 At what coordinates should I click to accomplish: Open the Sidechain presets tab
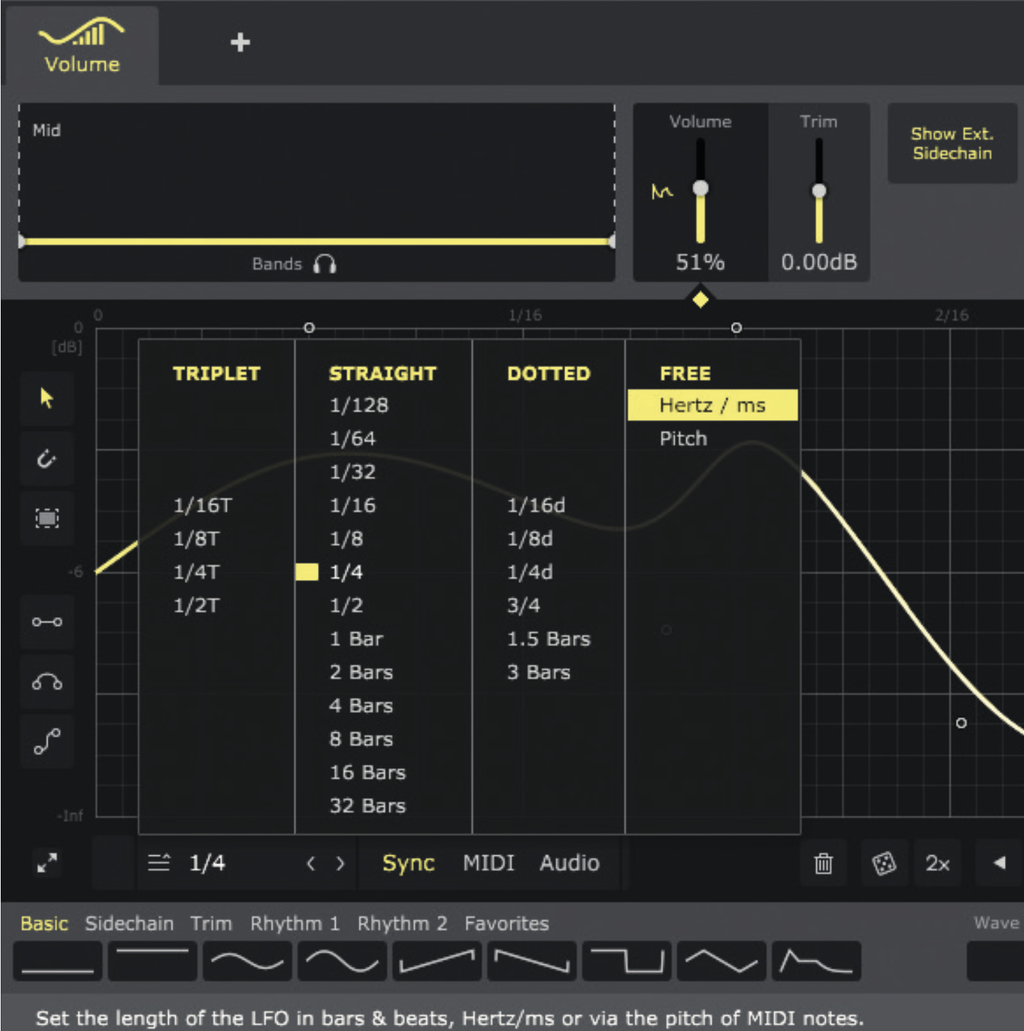pyautogui.click(x=130, y=923)
